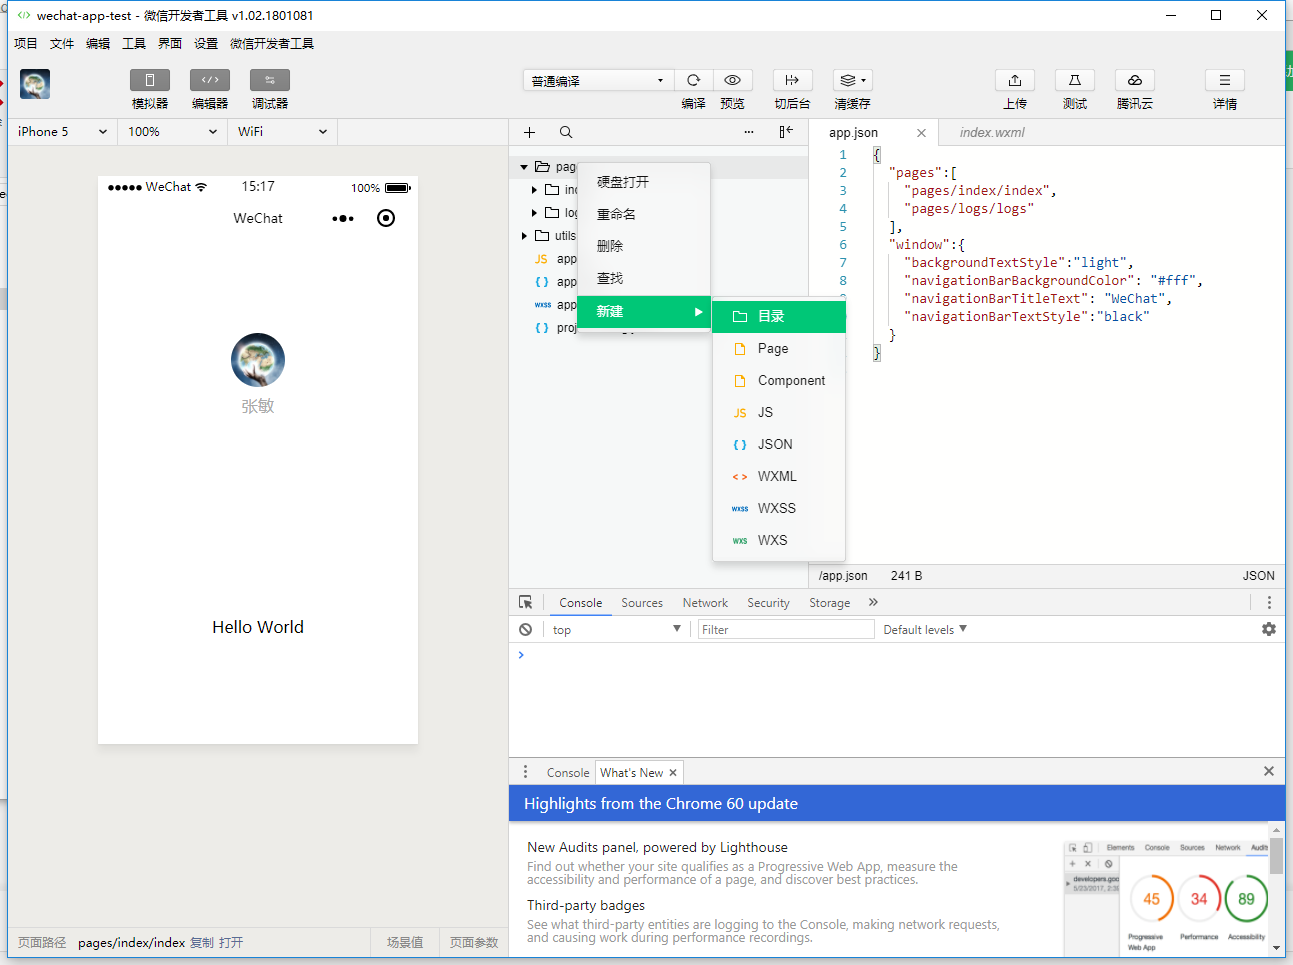This screenshot has height=965, width=1293.
Task: Toggle the editor panel (编辑器)
Action: (x=210, y=80)
